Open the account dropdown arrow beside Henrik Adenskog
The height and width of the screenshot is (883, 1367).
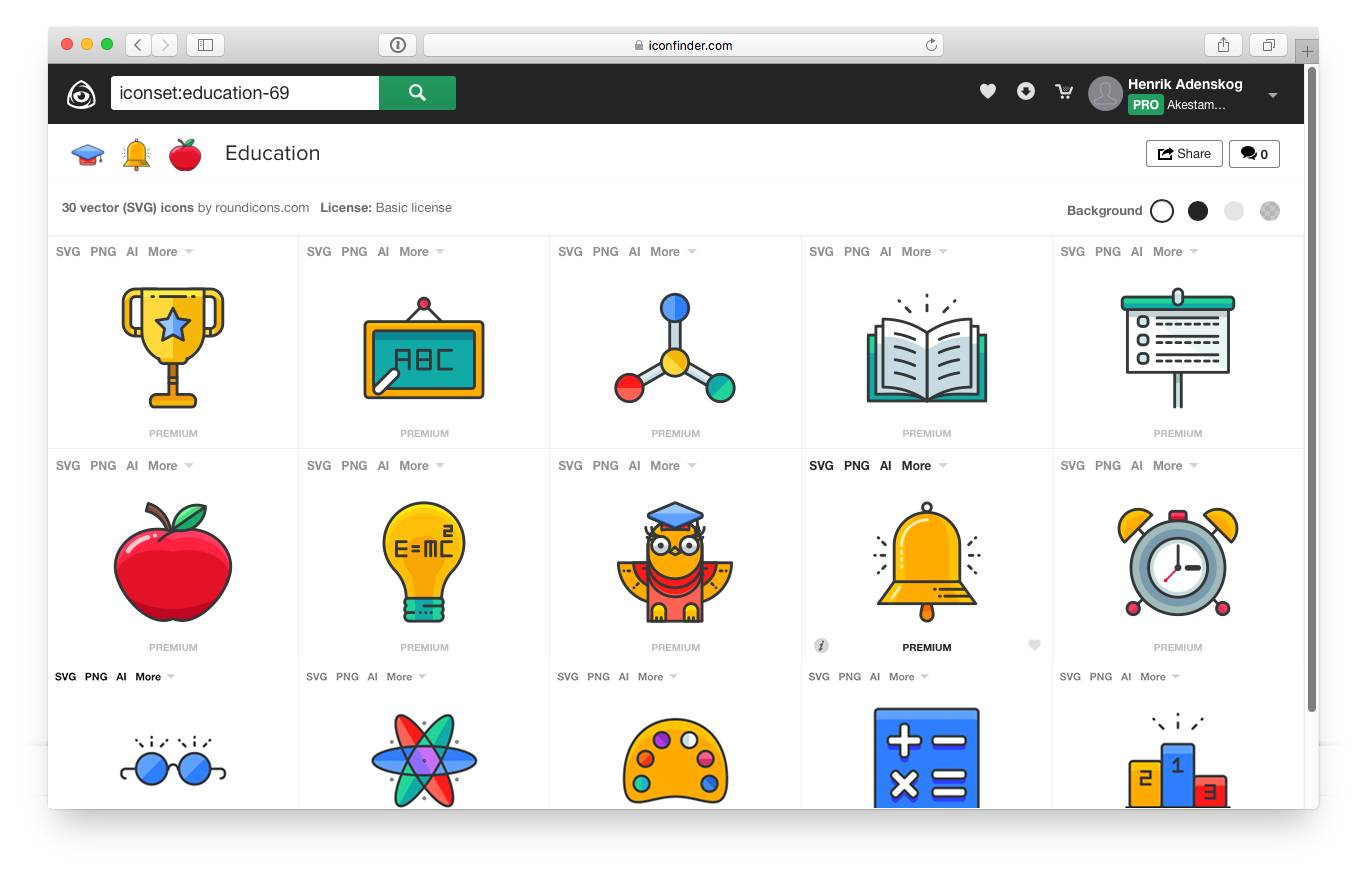(x=1273, y=95)
